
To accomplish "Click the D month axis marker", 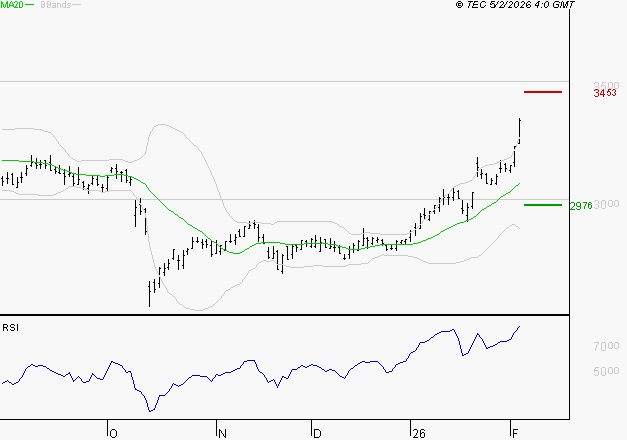I will click(317, 433).
